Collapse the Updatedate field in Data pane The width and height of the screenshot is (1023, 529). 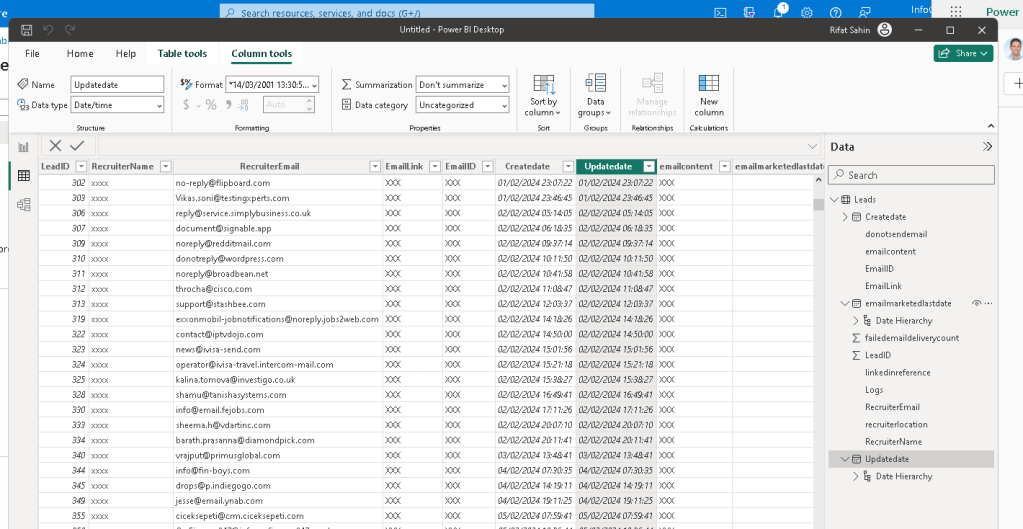point(846,459)
